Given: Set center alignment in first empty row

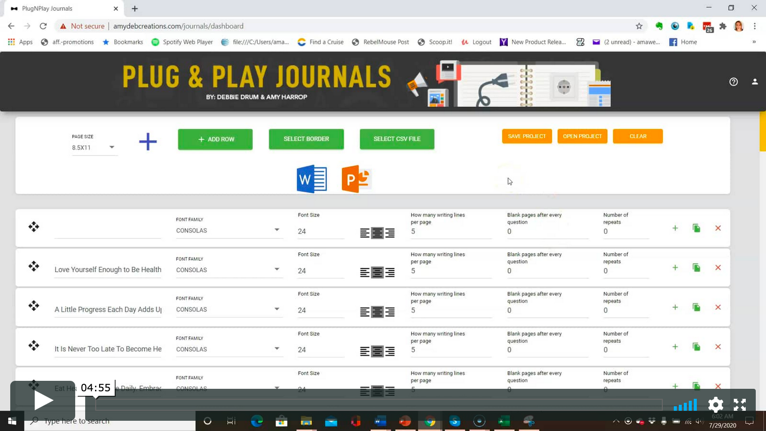Looking at the screenshot, I should tap(377, 234).
